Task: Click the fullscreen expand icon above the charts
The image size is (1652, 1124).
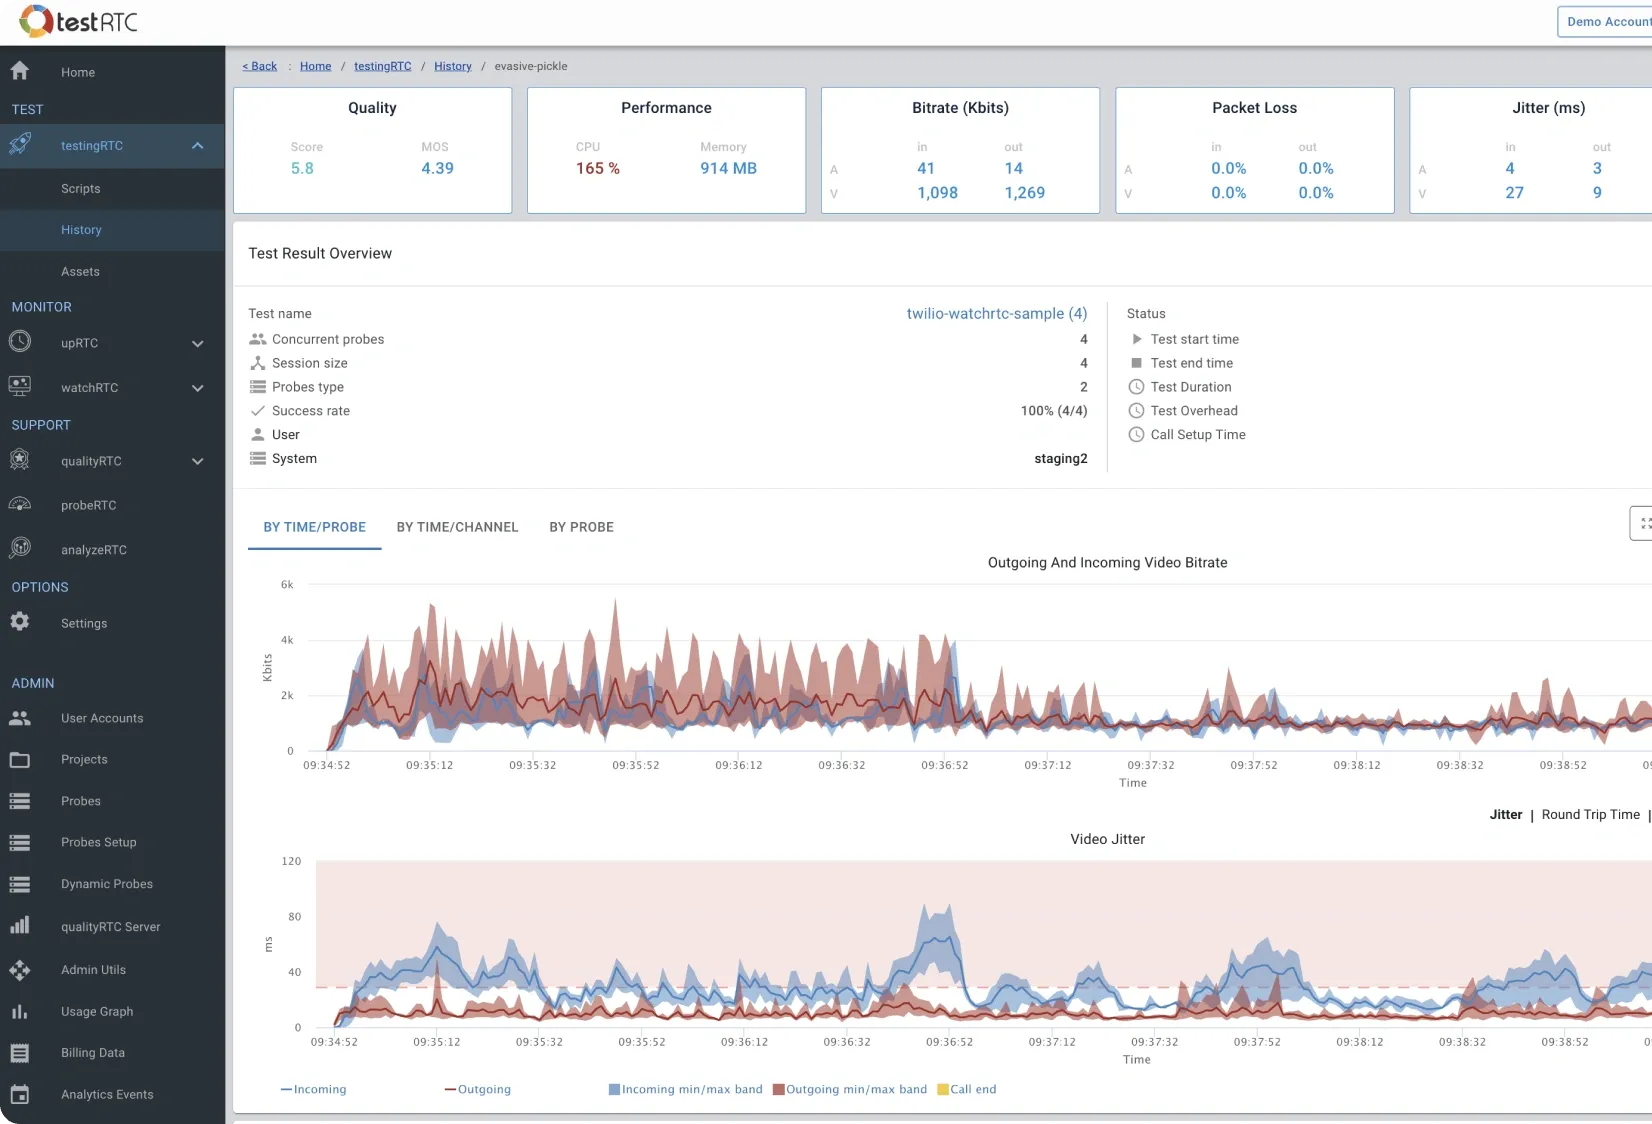Action: point(1644,522)
